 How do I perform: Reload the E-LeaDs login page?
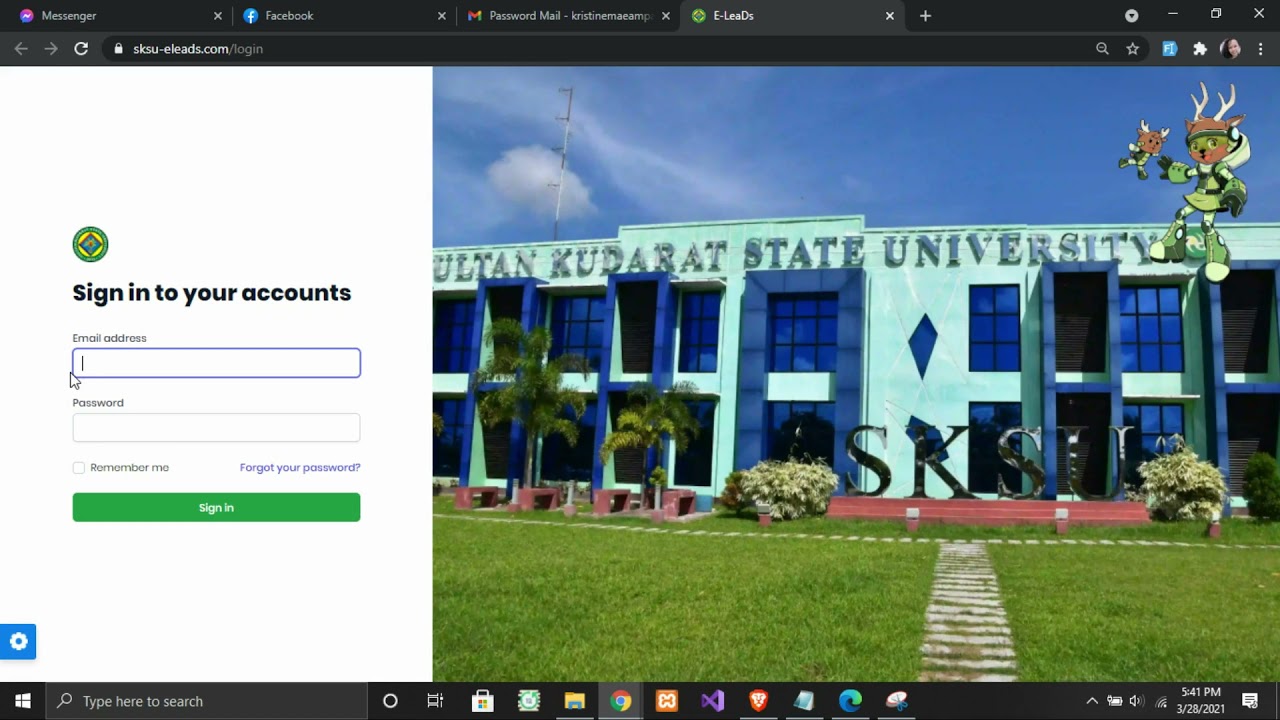click(81, 48)
